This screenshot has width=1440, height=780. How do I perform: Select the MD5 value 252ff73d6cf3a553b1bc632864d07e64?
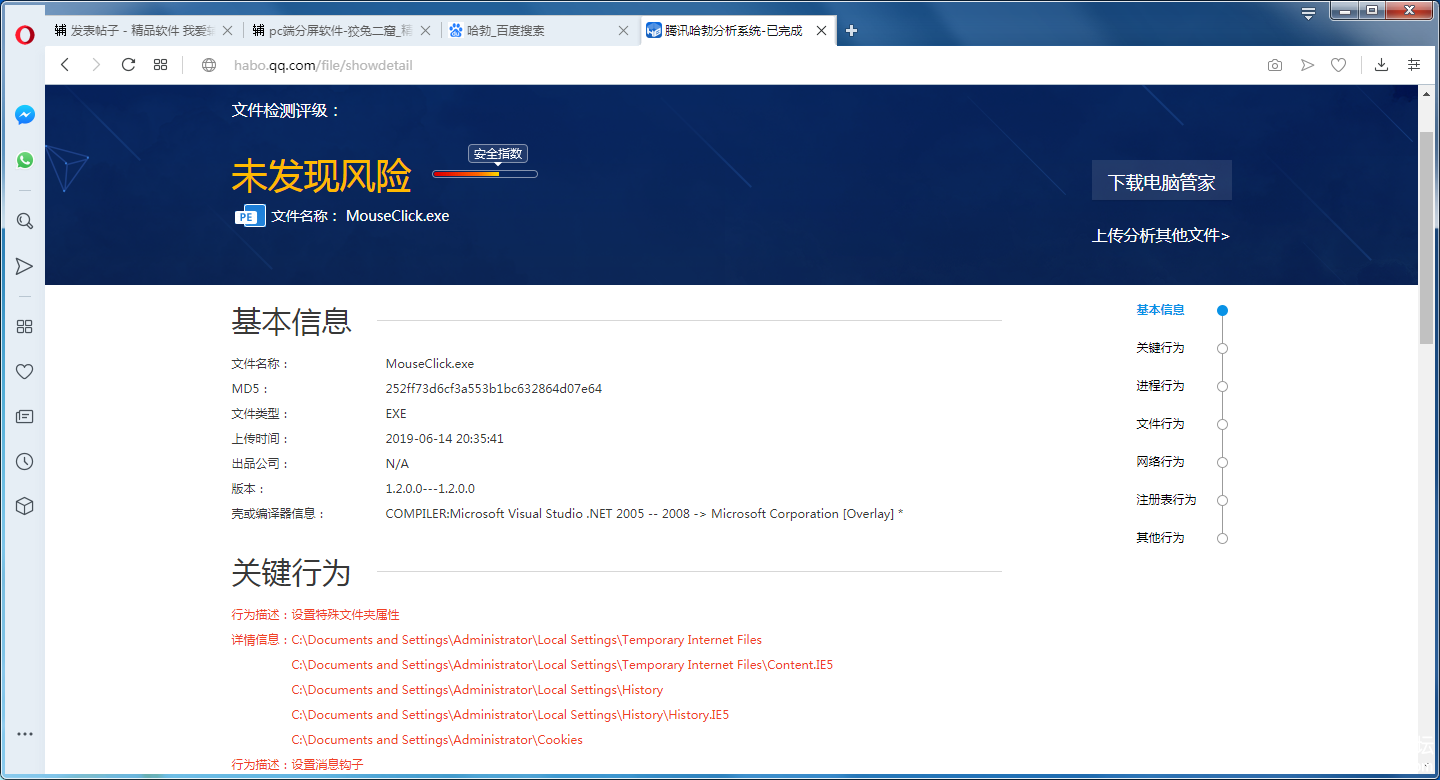point(494,389)
